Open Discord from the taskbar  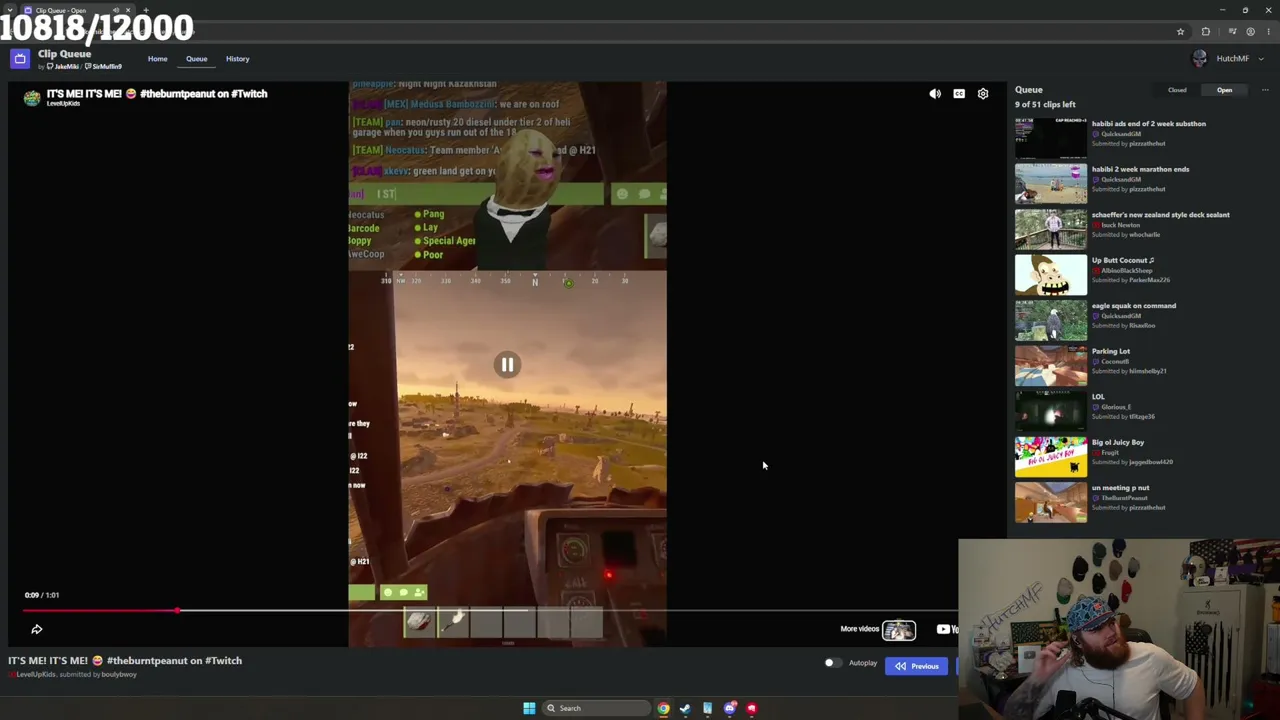[x=730, y=708]
